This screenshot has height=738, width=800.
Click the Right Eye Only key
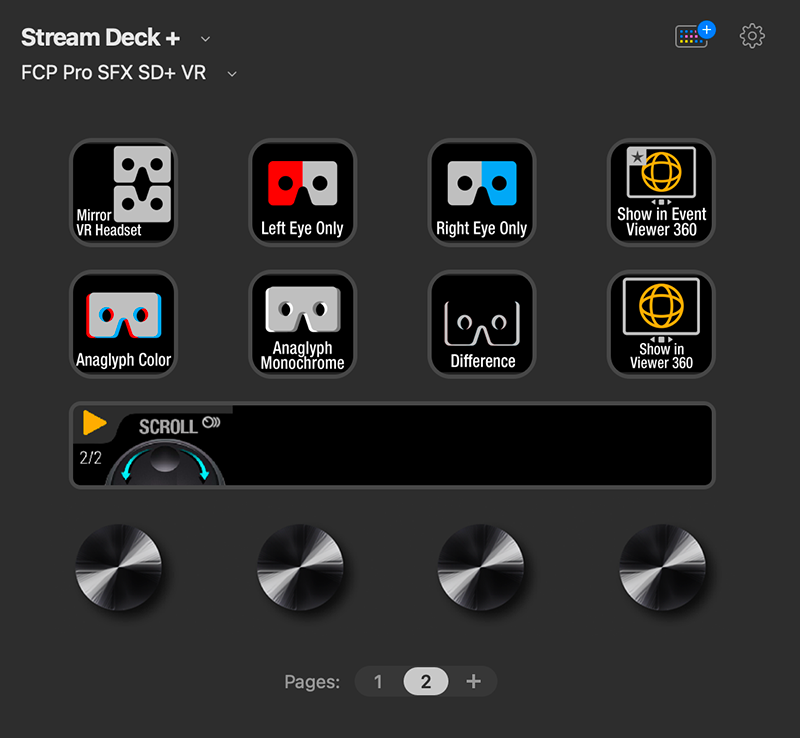pyautogui.click(x=481, y=192)
